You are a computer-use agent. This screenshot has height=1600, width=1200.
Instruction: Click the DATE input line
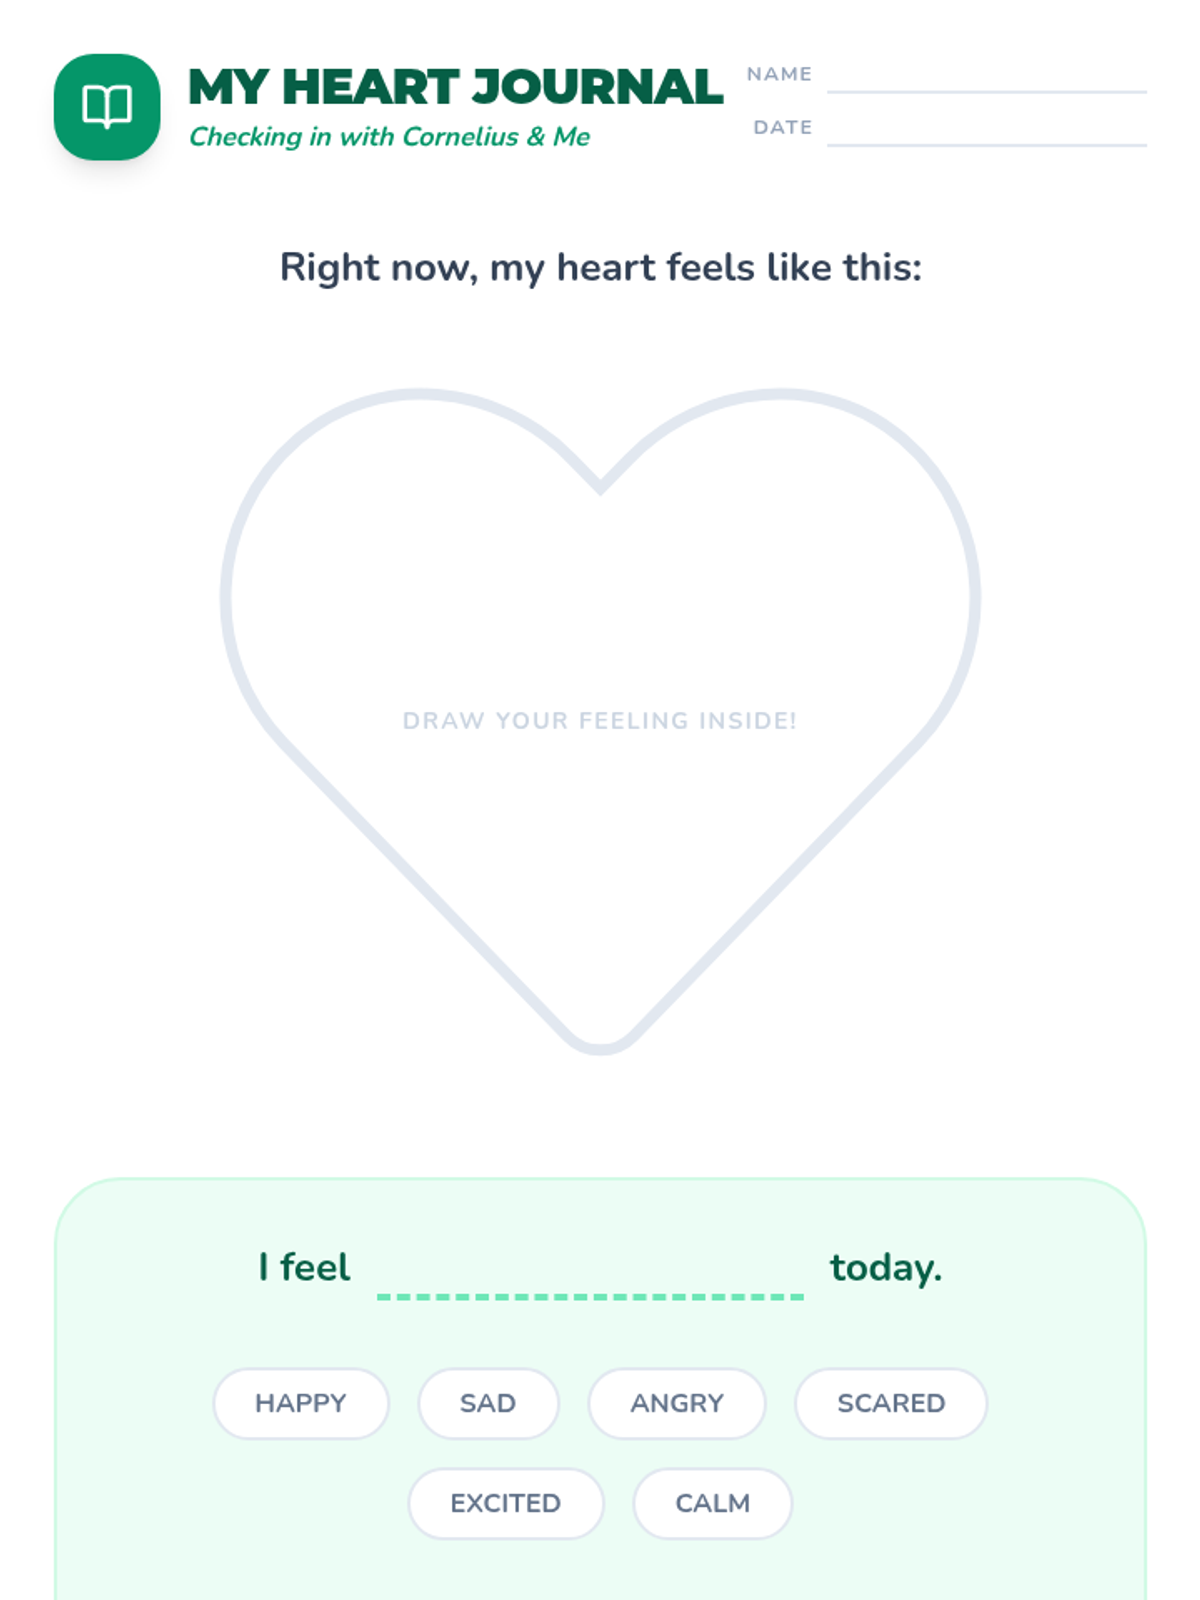tap(986, 133)
